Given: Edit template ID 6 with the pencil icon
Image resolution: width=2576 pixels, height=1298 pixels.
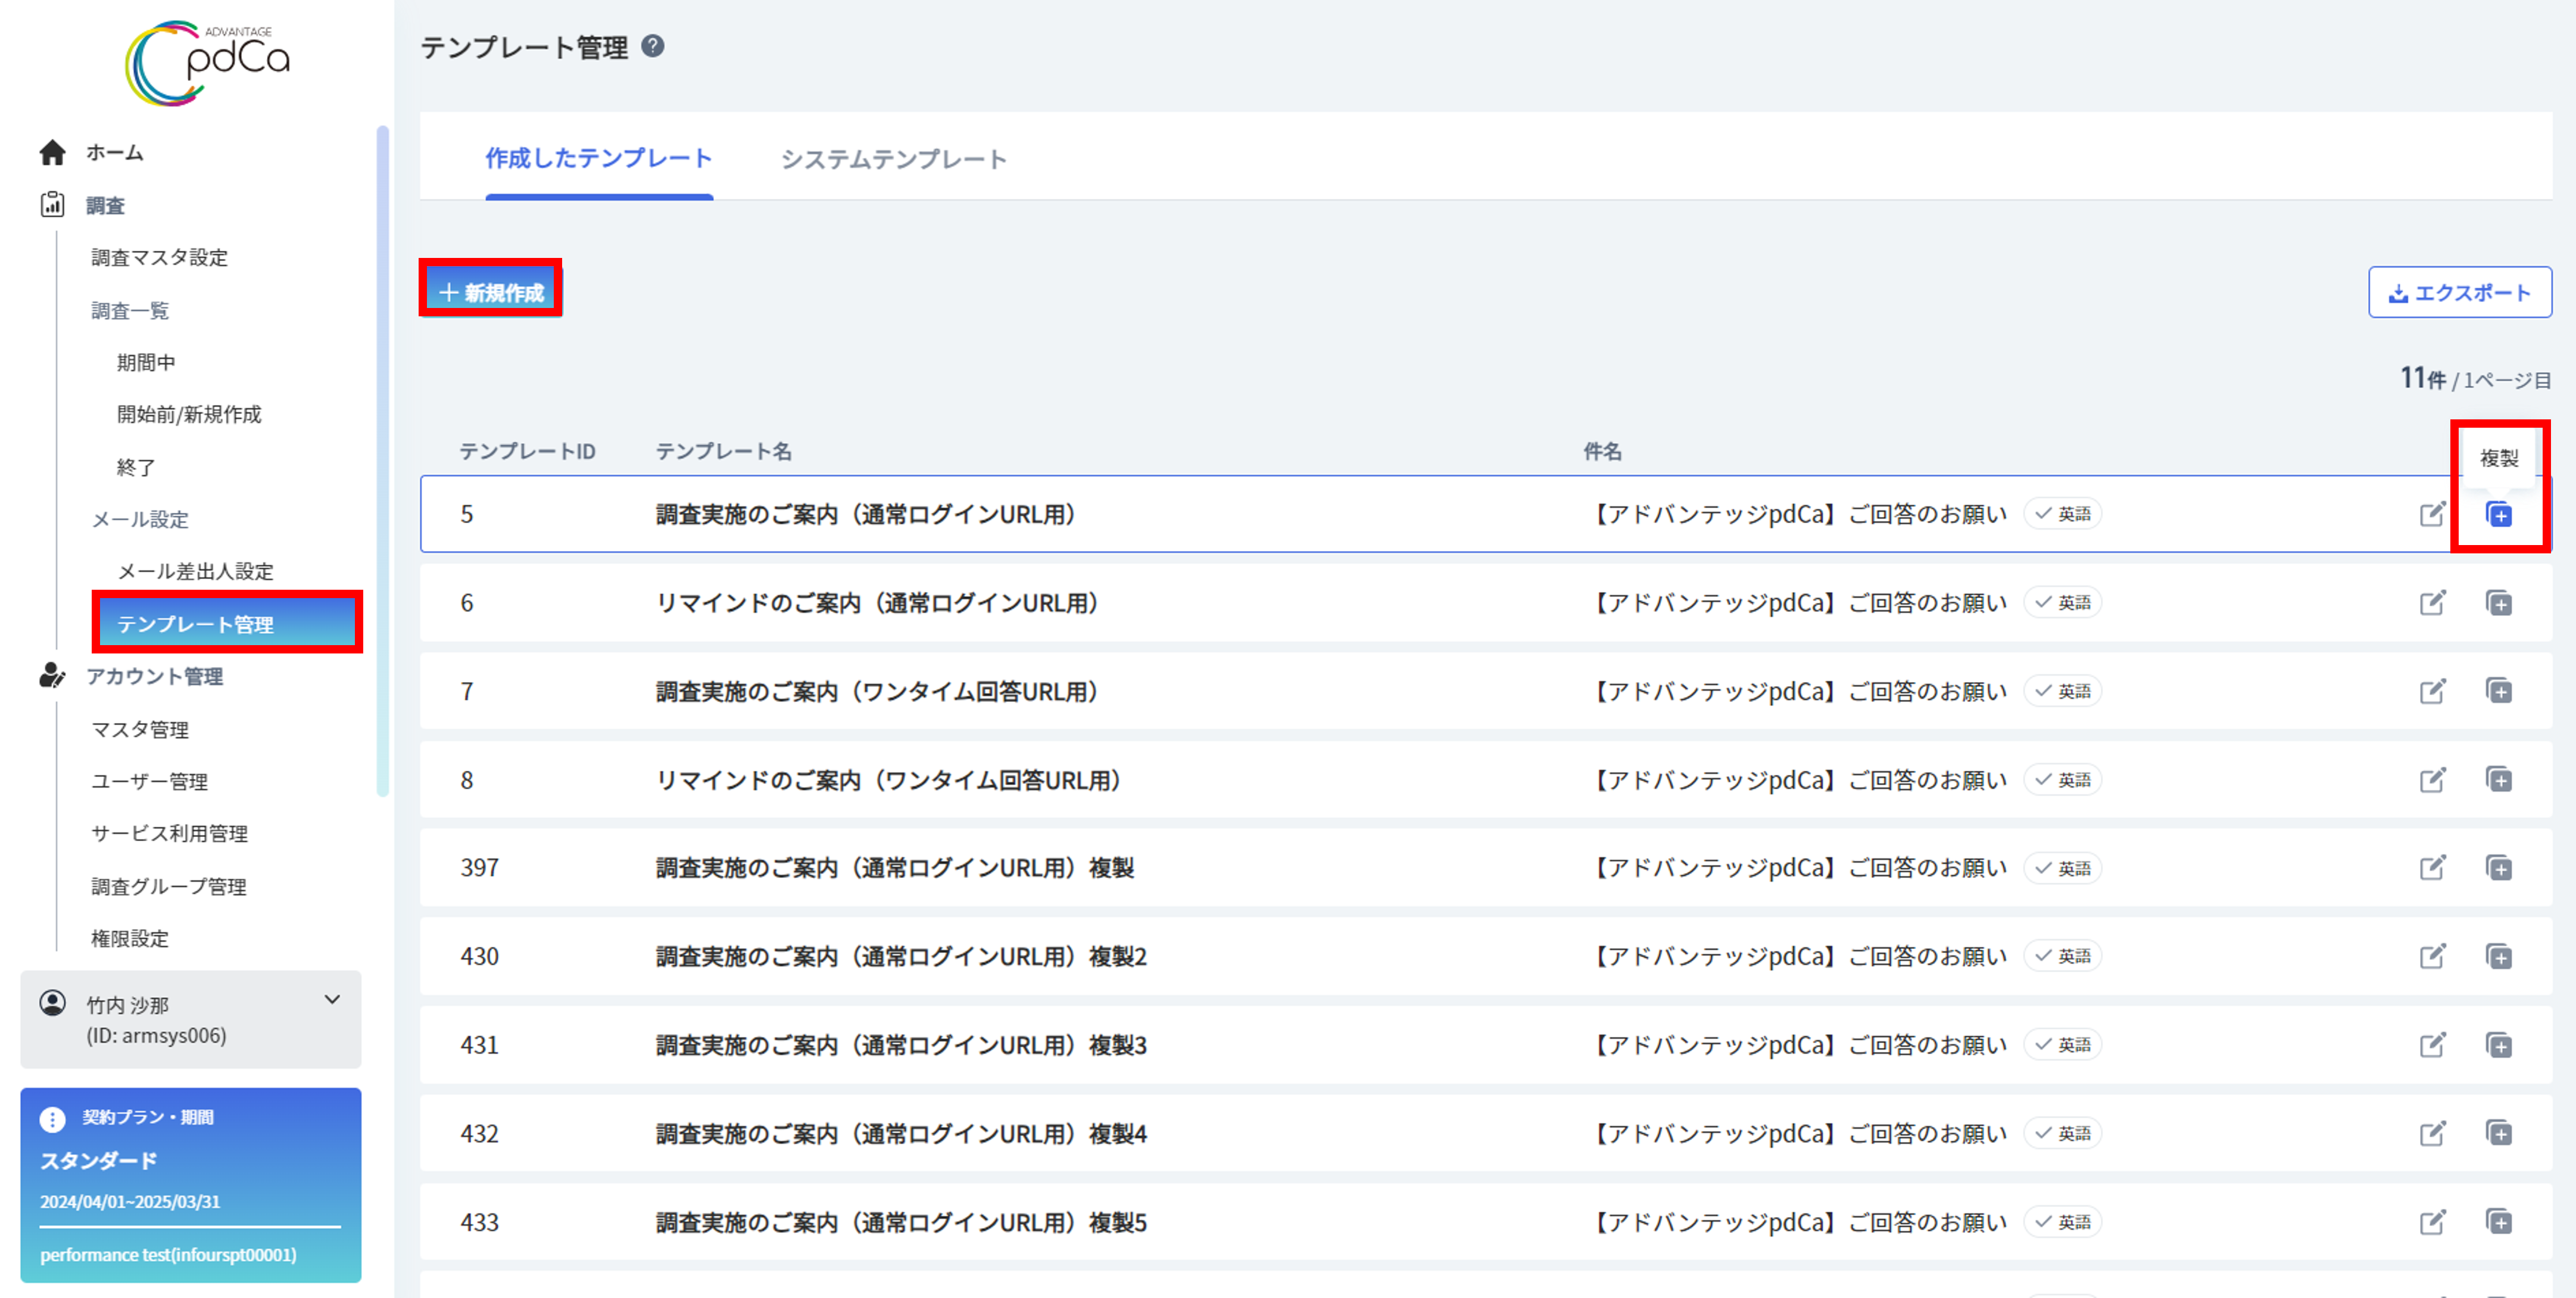Looking at the screenshot, I should [2432, 602].
